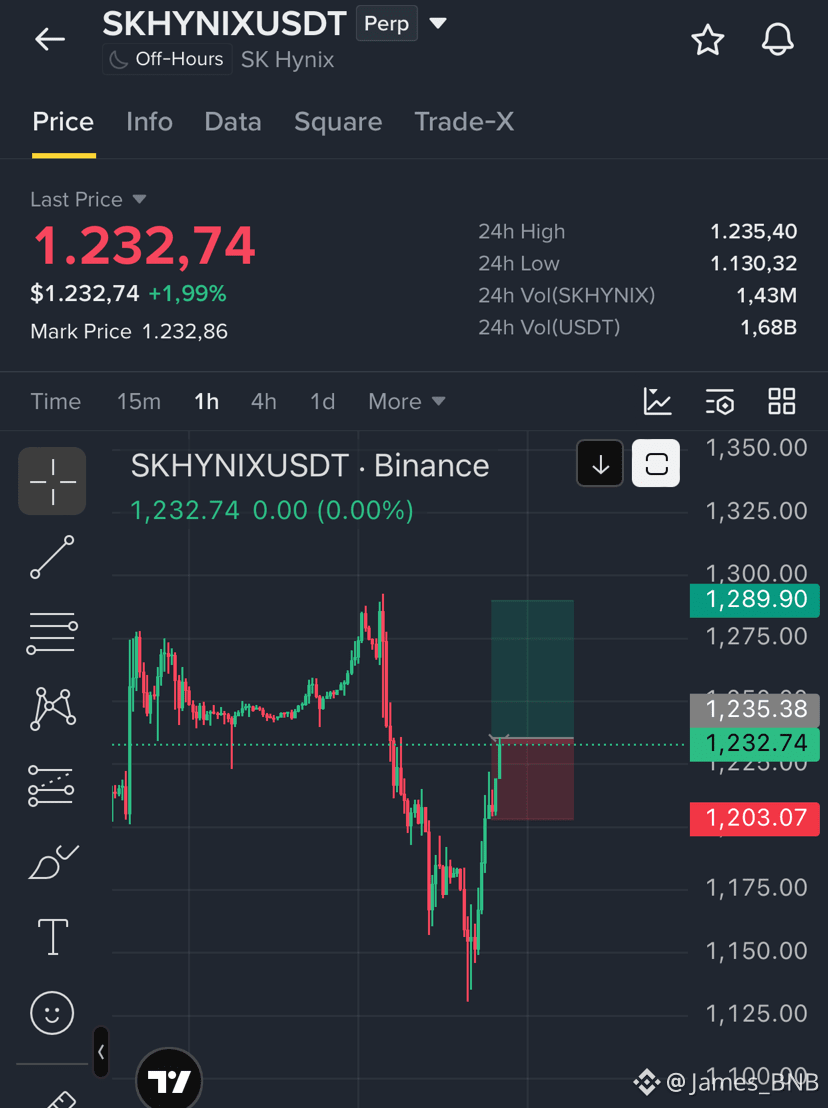The image size is (828, 1108).
Task: Click the 1,203.07 stop loss label
Action: 755,819
